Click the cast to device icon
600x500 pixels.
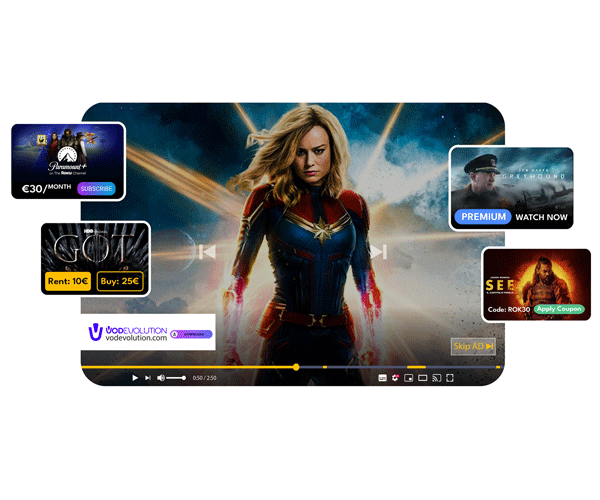coord(436,378)
